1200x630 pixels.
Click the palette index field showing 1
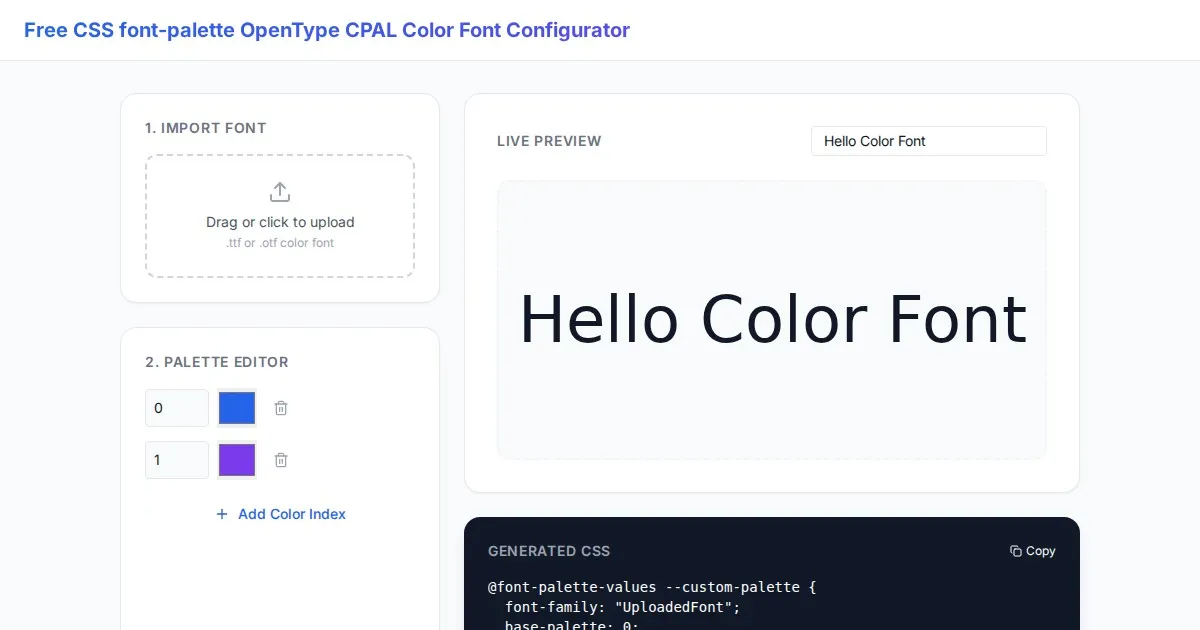pyautogui.click(x=177, y=460)
